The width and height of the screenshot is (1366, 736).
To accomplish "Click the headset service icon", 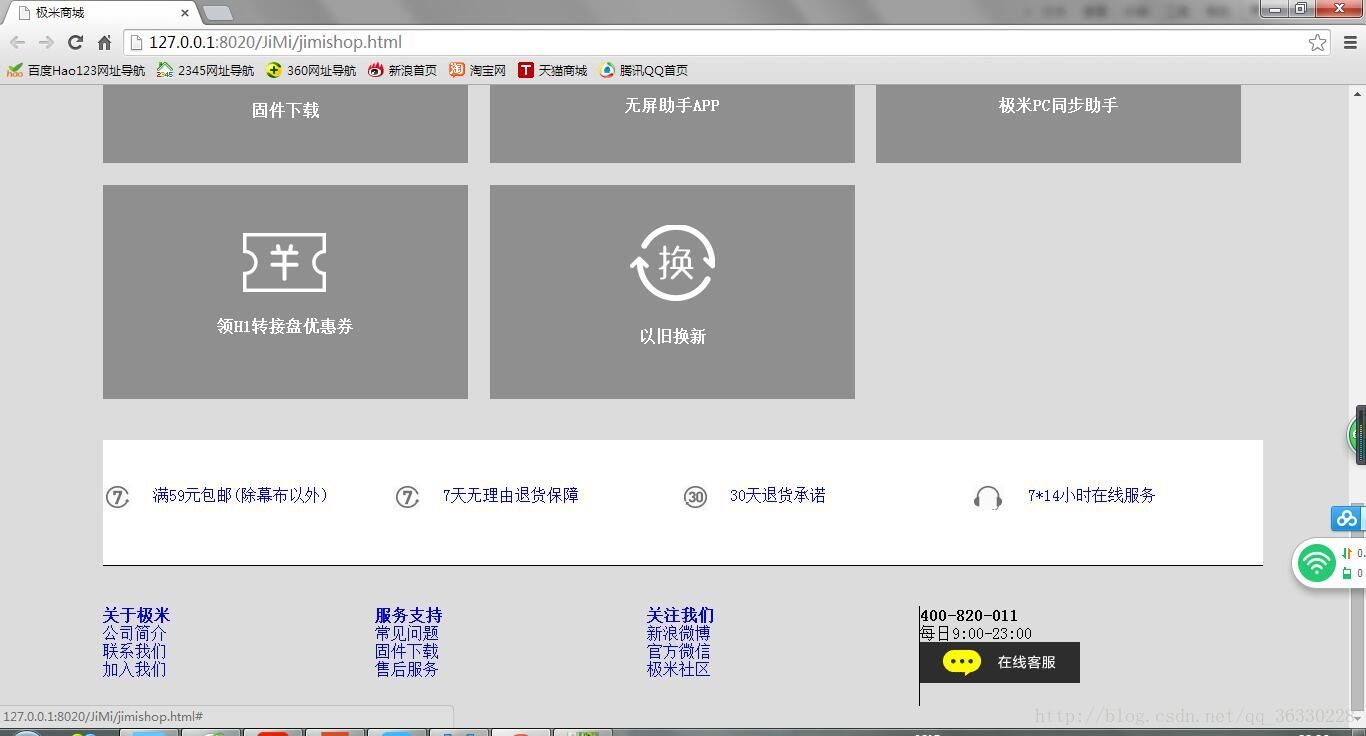I will pyautogui.click(x=987, y=497).
